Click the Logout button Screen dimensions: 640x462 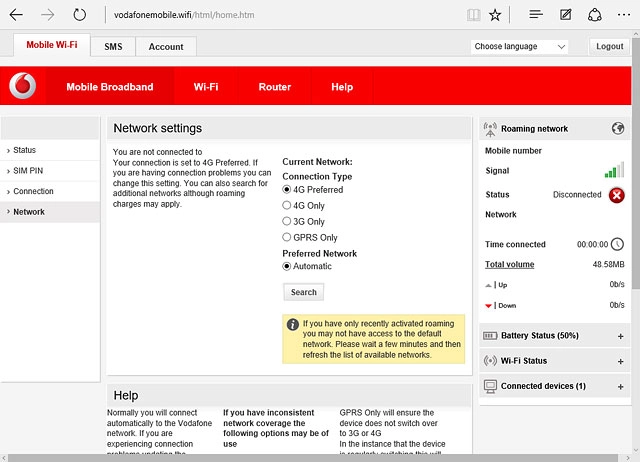click(x=609, y=47)
